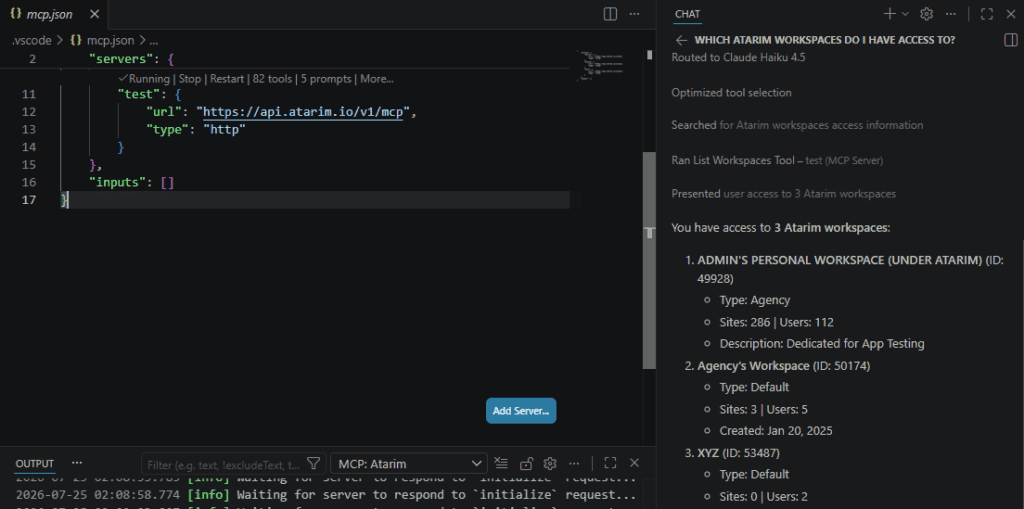Open output panel more actions ellipsis
The image size is (1024, 509).
(574, 463)
